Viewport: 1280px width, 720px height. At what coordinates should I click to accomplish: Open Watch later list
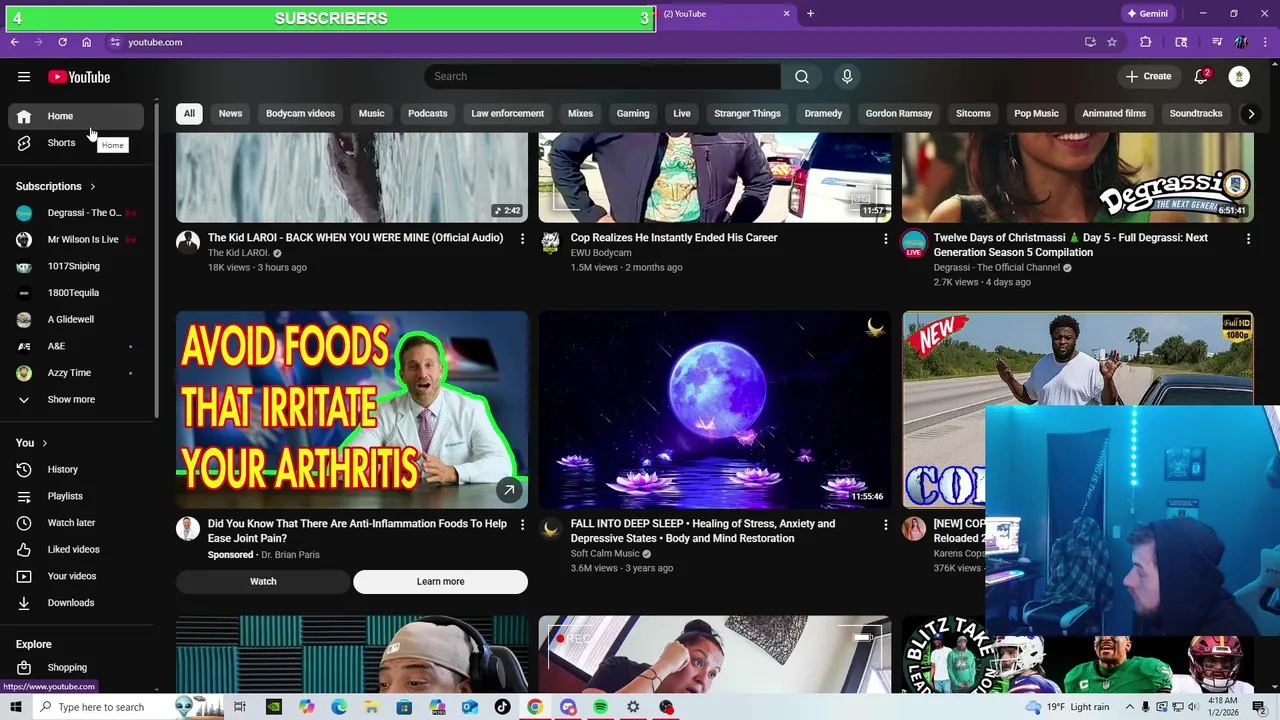pyautogui.click(x=76, y=523)
